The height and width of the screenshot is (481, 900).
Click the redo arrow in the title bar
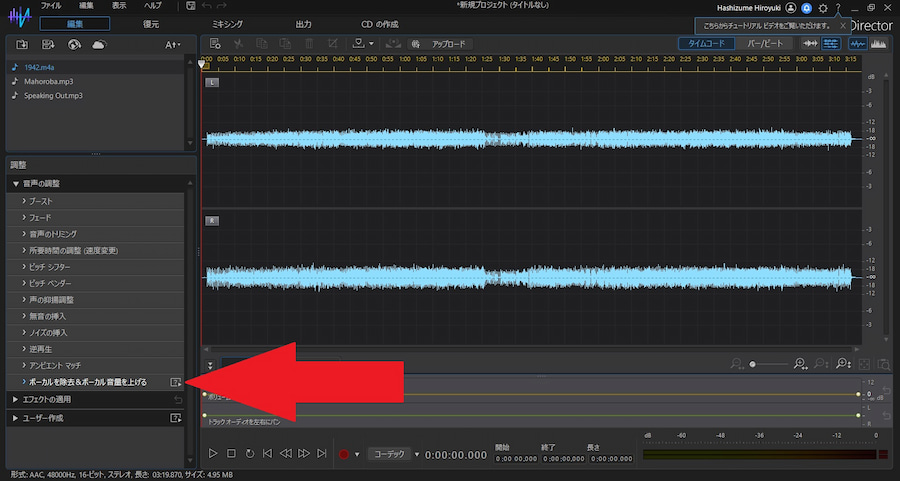pos(222,6)
